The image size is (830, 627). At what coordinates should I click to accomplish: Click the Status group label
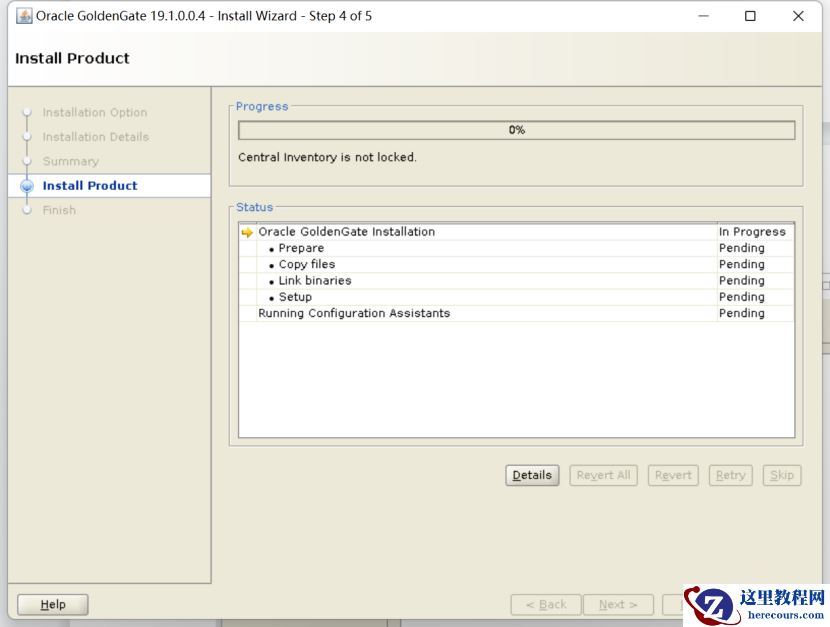point(255,207)
